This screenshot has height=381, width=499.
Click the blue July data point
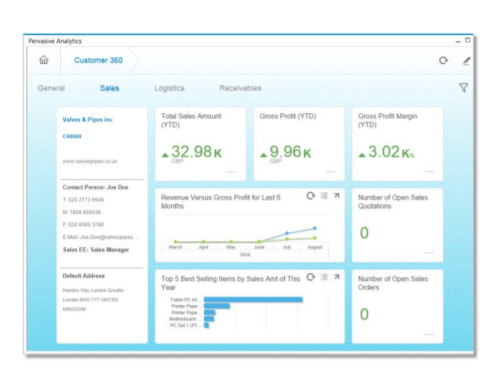click(287, 233)
